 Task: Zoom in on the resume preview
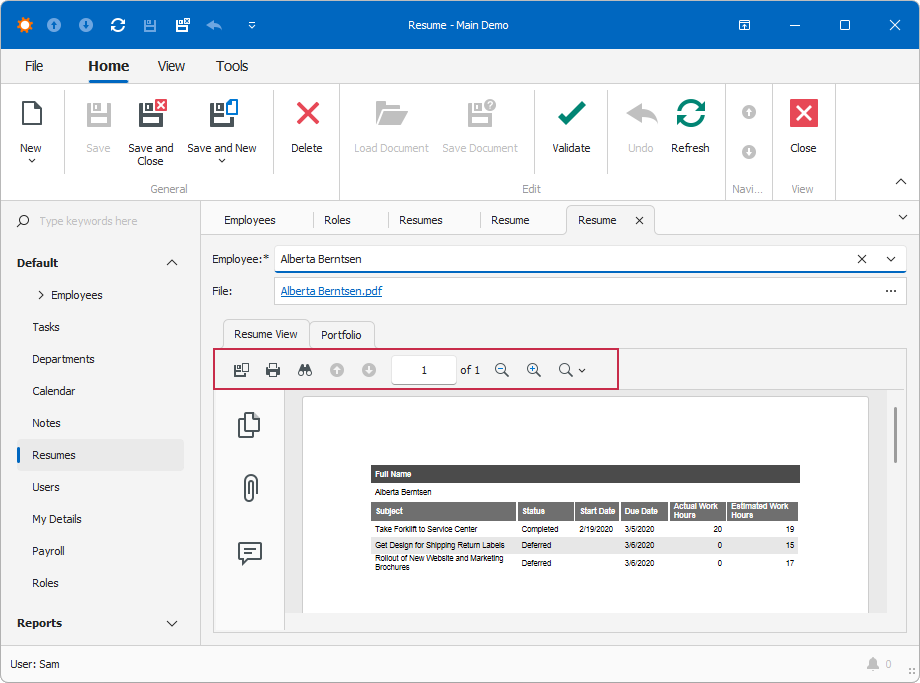[x=533, y=370]
